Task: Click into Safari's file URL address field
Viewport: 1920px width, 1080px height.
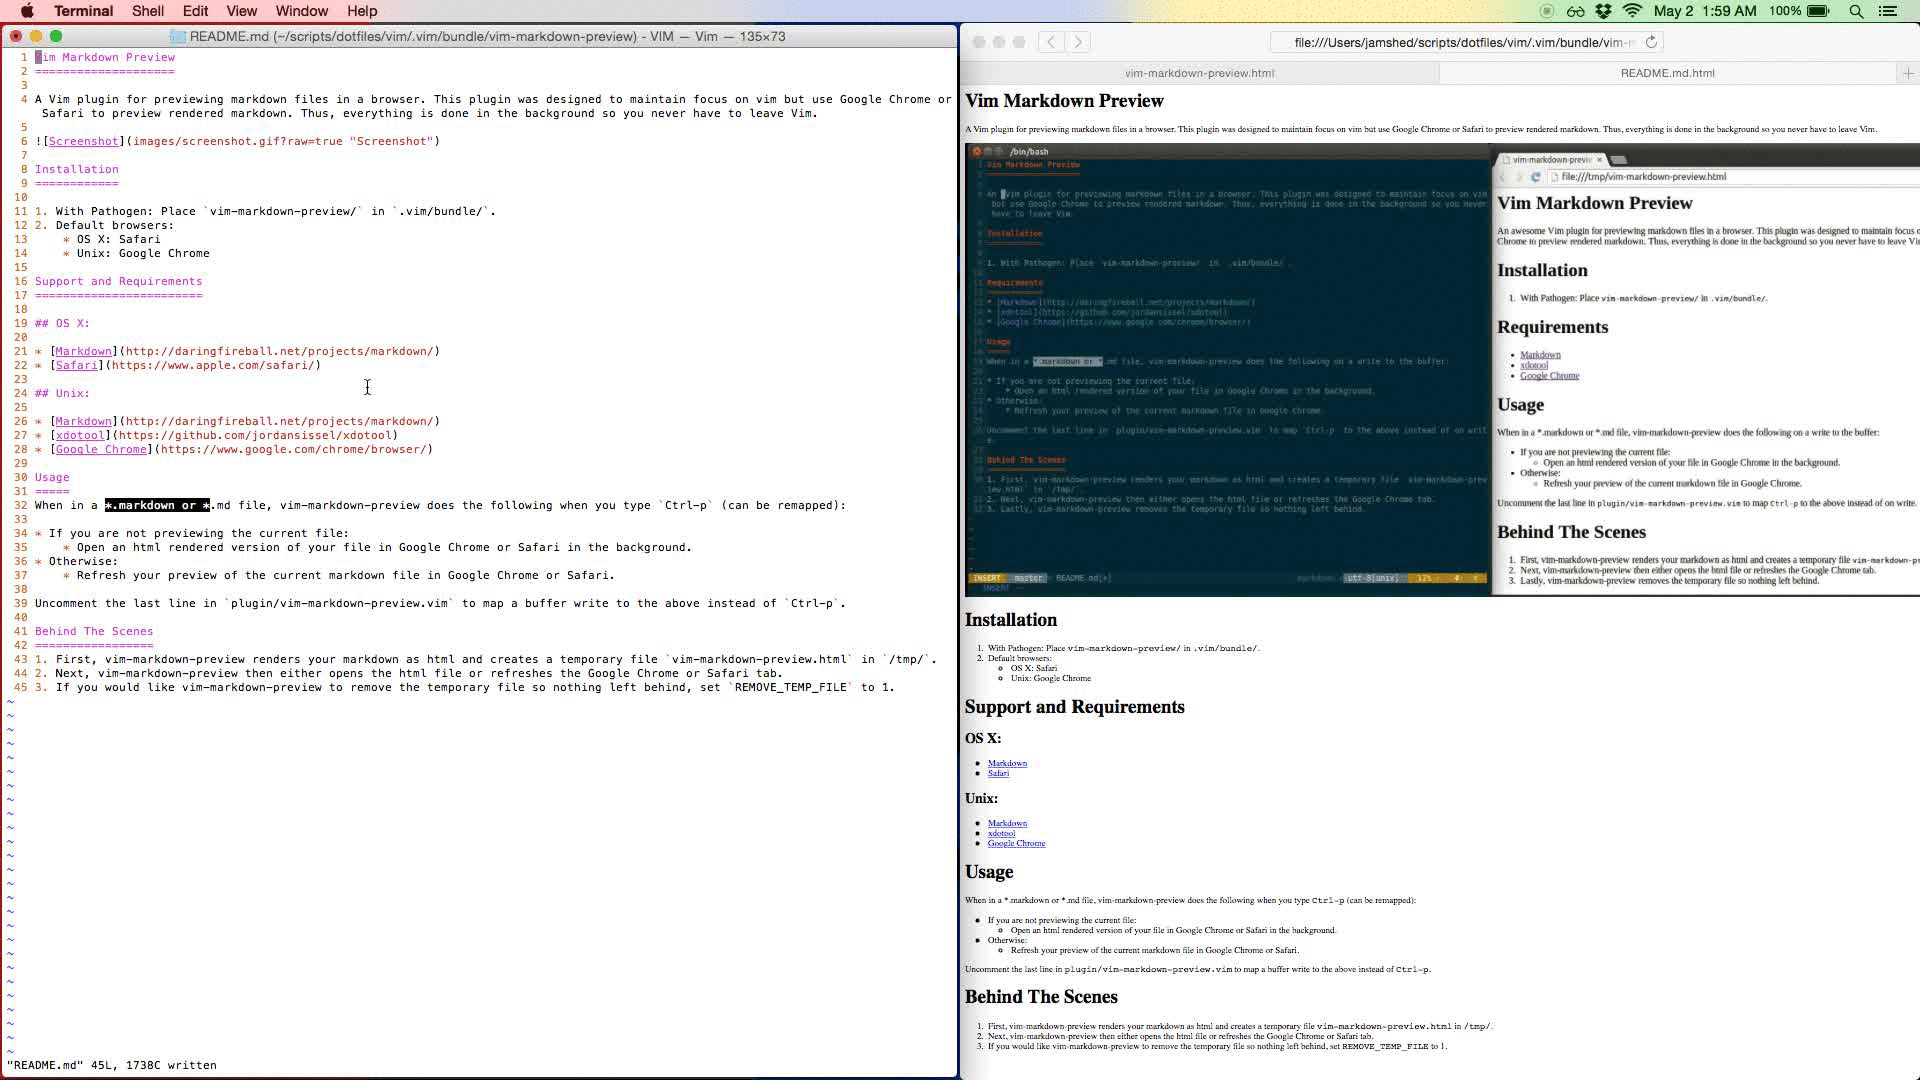Action: (1460, 42)
